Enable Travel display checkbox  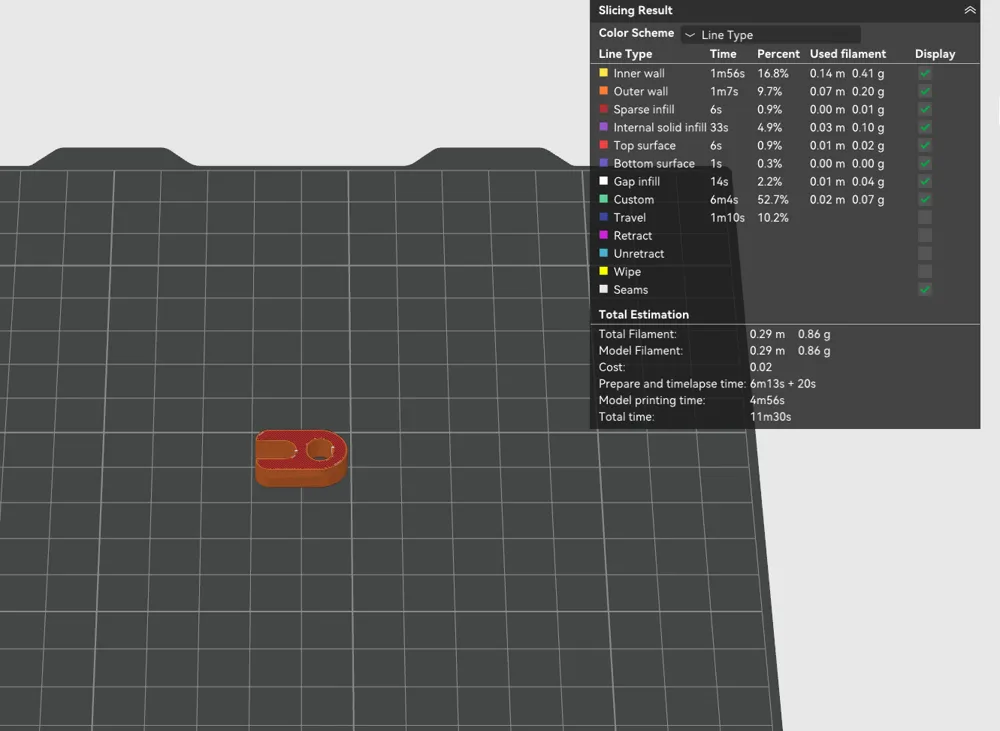[925, 218]
